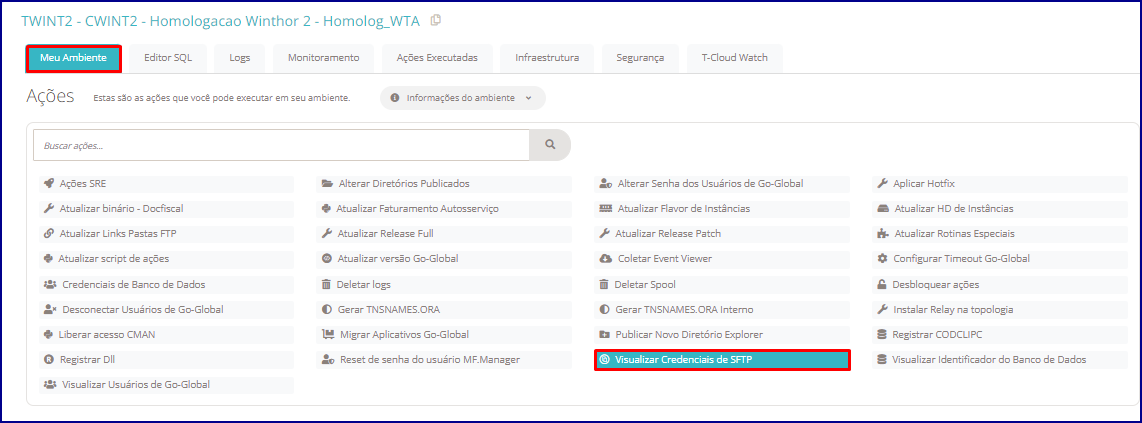Click the trash icon of Deletar Spool
1142x423 pixels.
[x=604, y=285]
